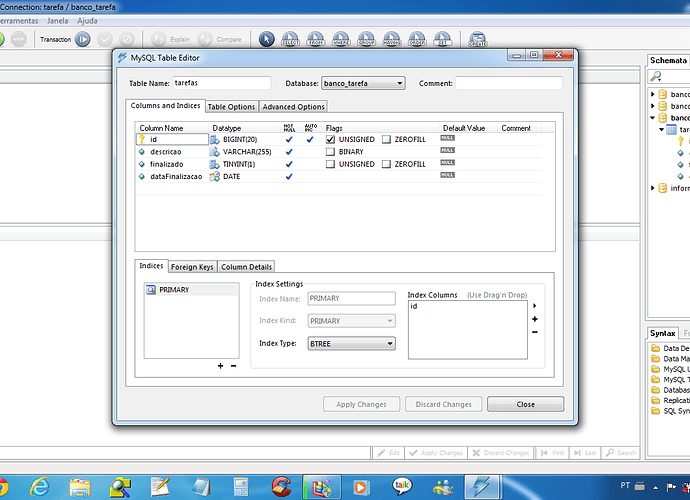Screen dimensions: 690x500
Task: Collapse the expanded banco schema node
Action: tap(653, 118)
